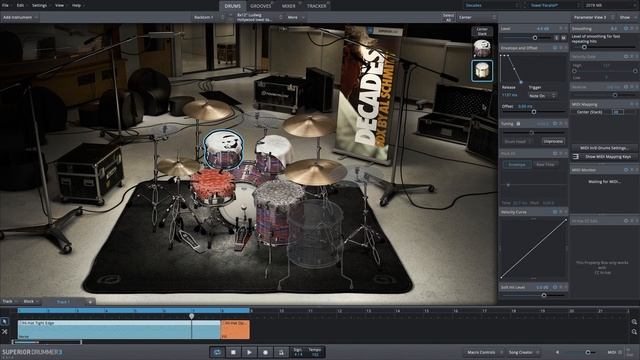This screenshot has height=360, width=640.
Task: Toggle the MIDI Monitor power icon
Action: (x=626, y=170)
